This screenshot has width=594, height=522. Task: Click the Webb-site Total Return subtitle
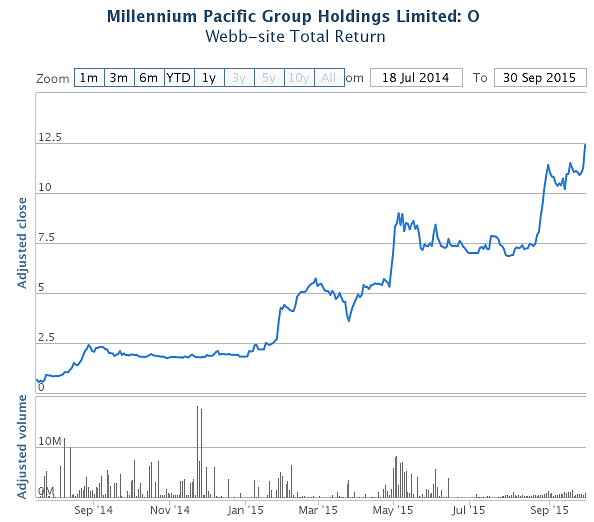tap(295, 37)
